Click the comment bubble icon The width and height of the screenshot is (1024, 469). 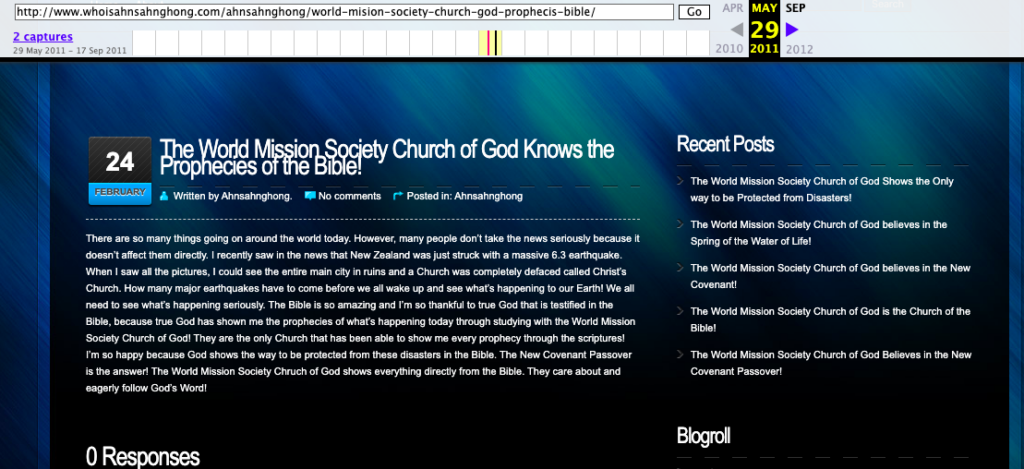pos(310,196)
